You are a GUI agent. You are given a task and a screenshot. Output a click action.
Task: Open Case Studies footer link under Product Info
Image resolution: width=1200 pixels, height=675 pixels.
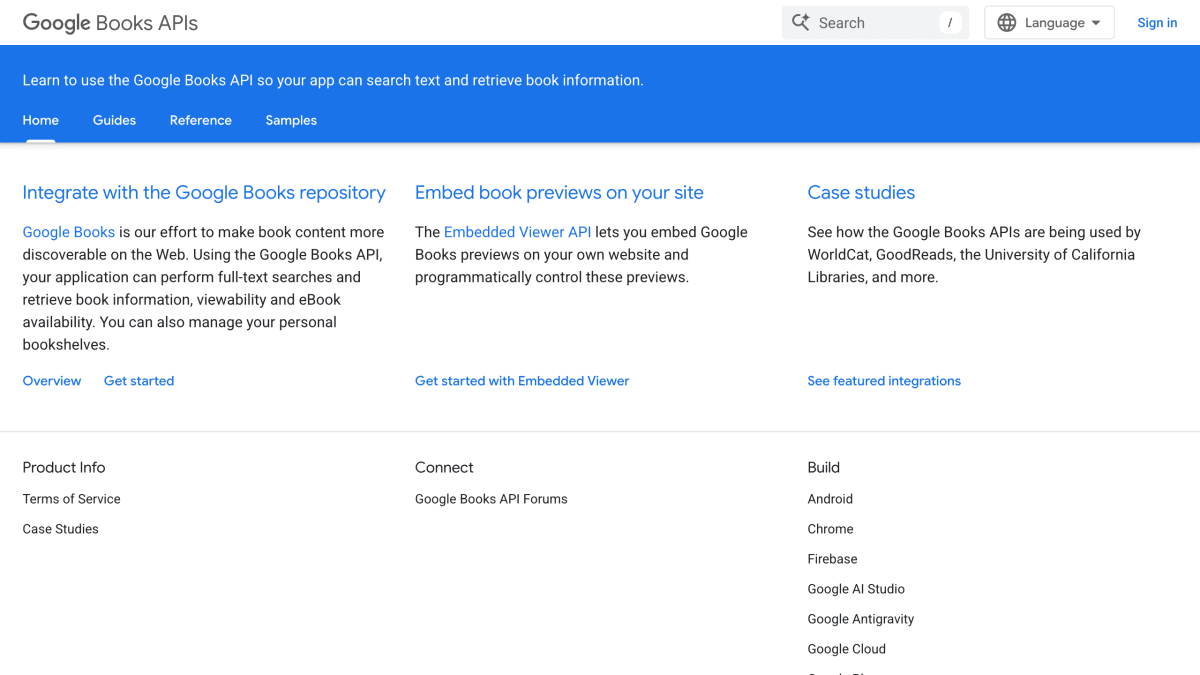pos(61,529)
